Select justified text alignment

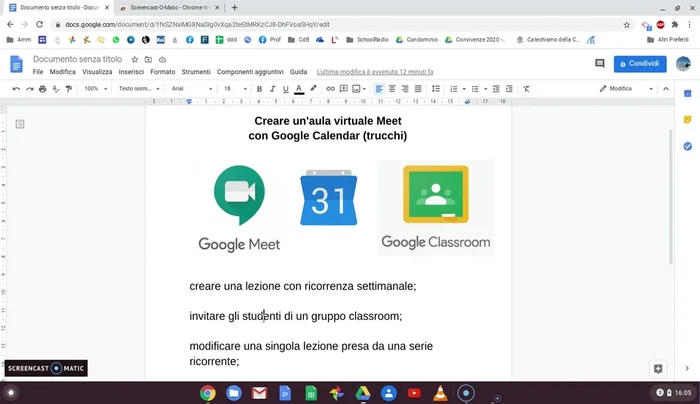pos(418,89)
